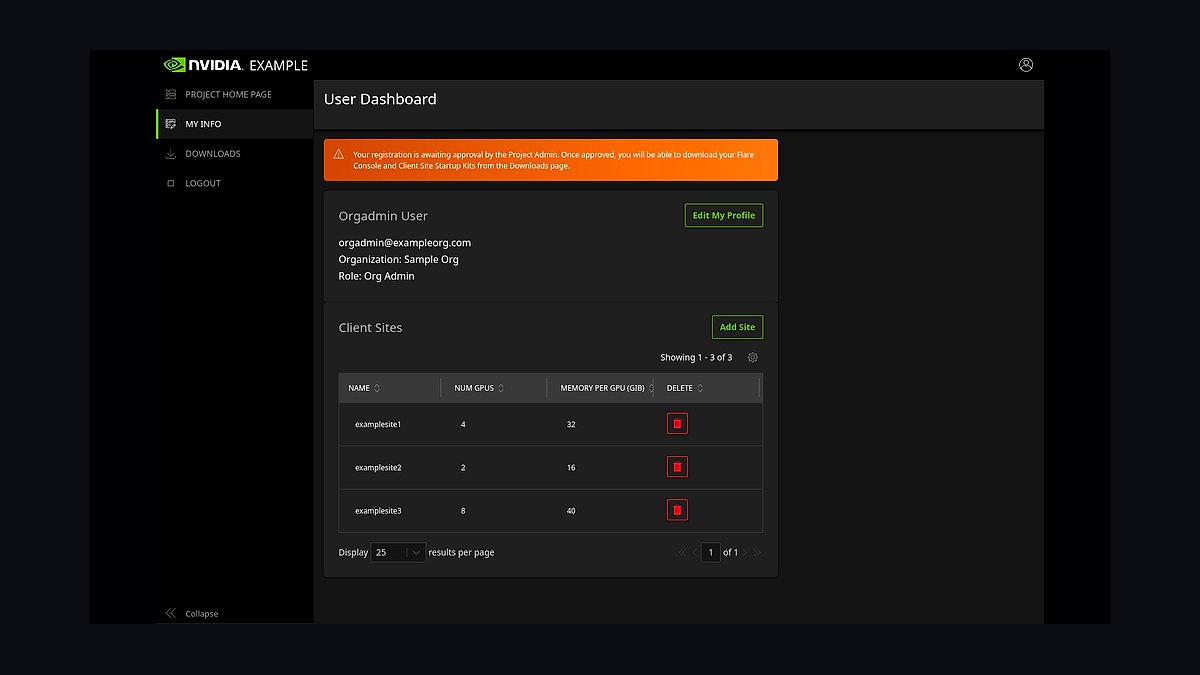Collapse the left sidebar
This screenshot has height=675, width=1200.
pyautogui.click(x=191, y=613)
